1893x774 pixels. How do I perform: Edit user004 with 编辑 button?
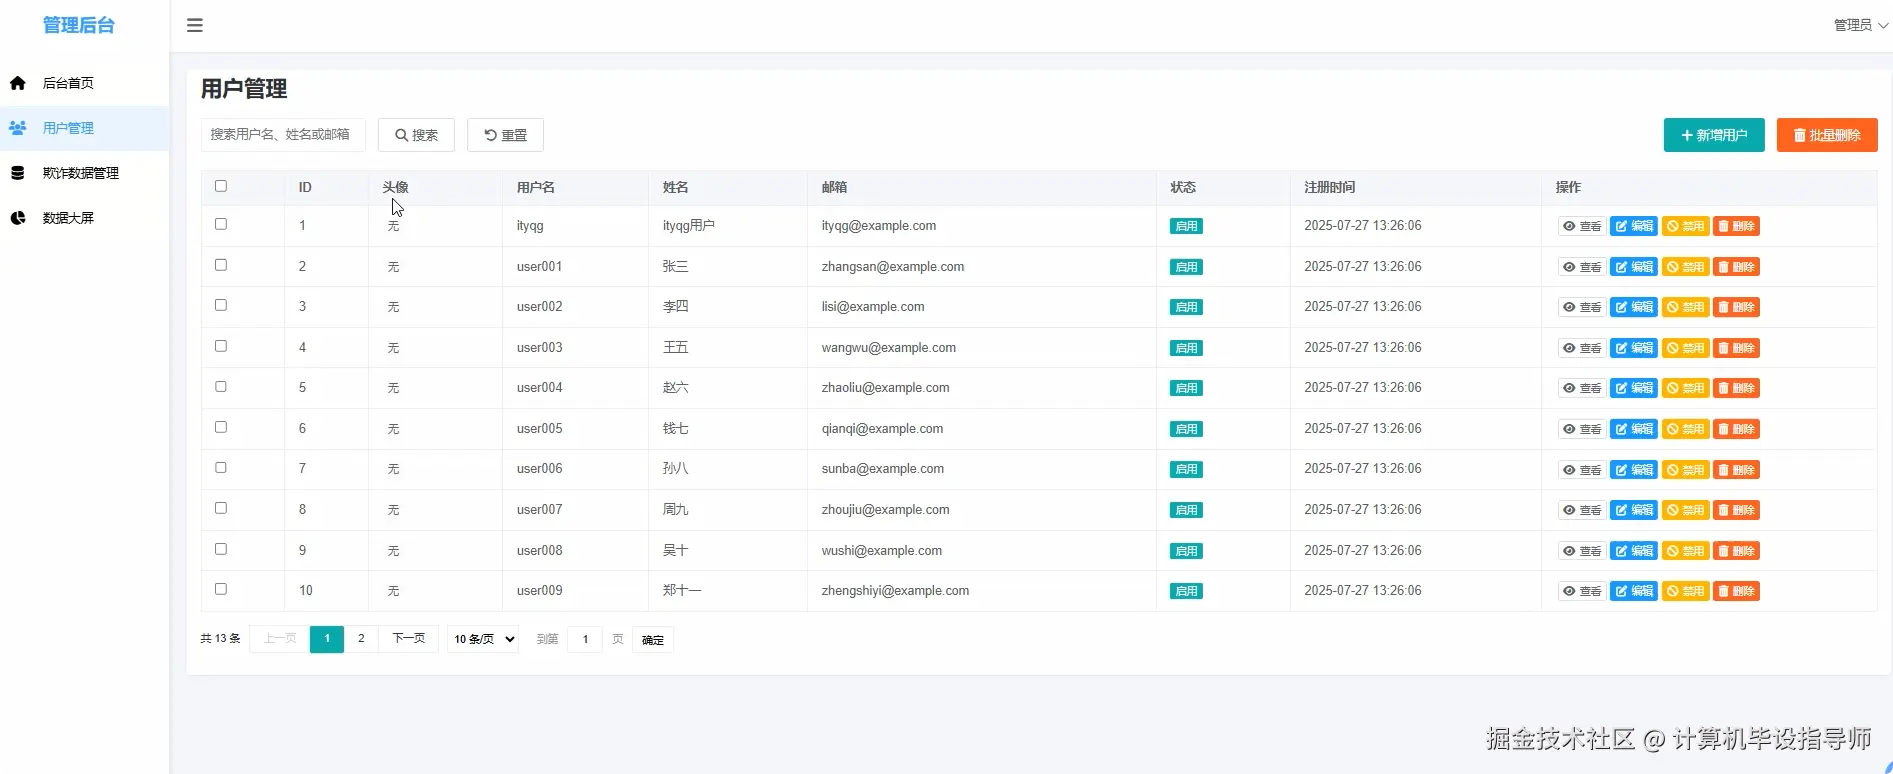tap(1634, 388)
